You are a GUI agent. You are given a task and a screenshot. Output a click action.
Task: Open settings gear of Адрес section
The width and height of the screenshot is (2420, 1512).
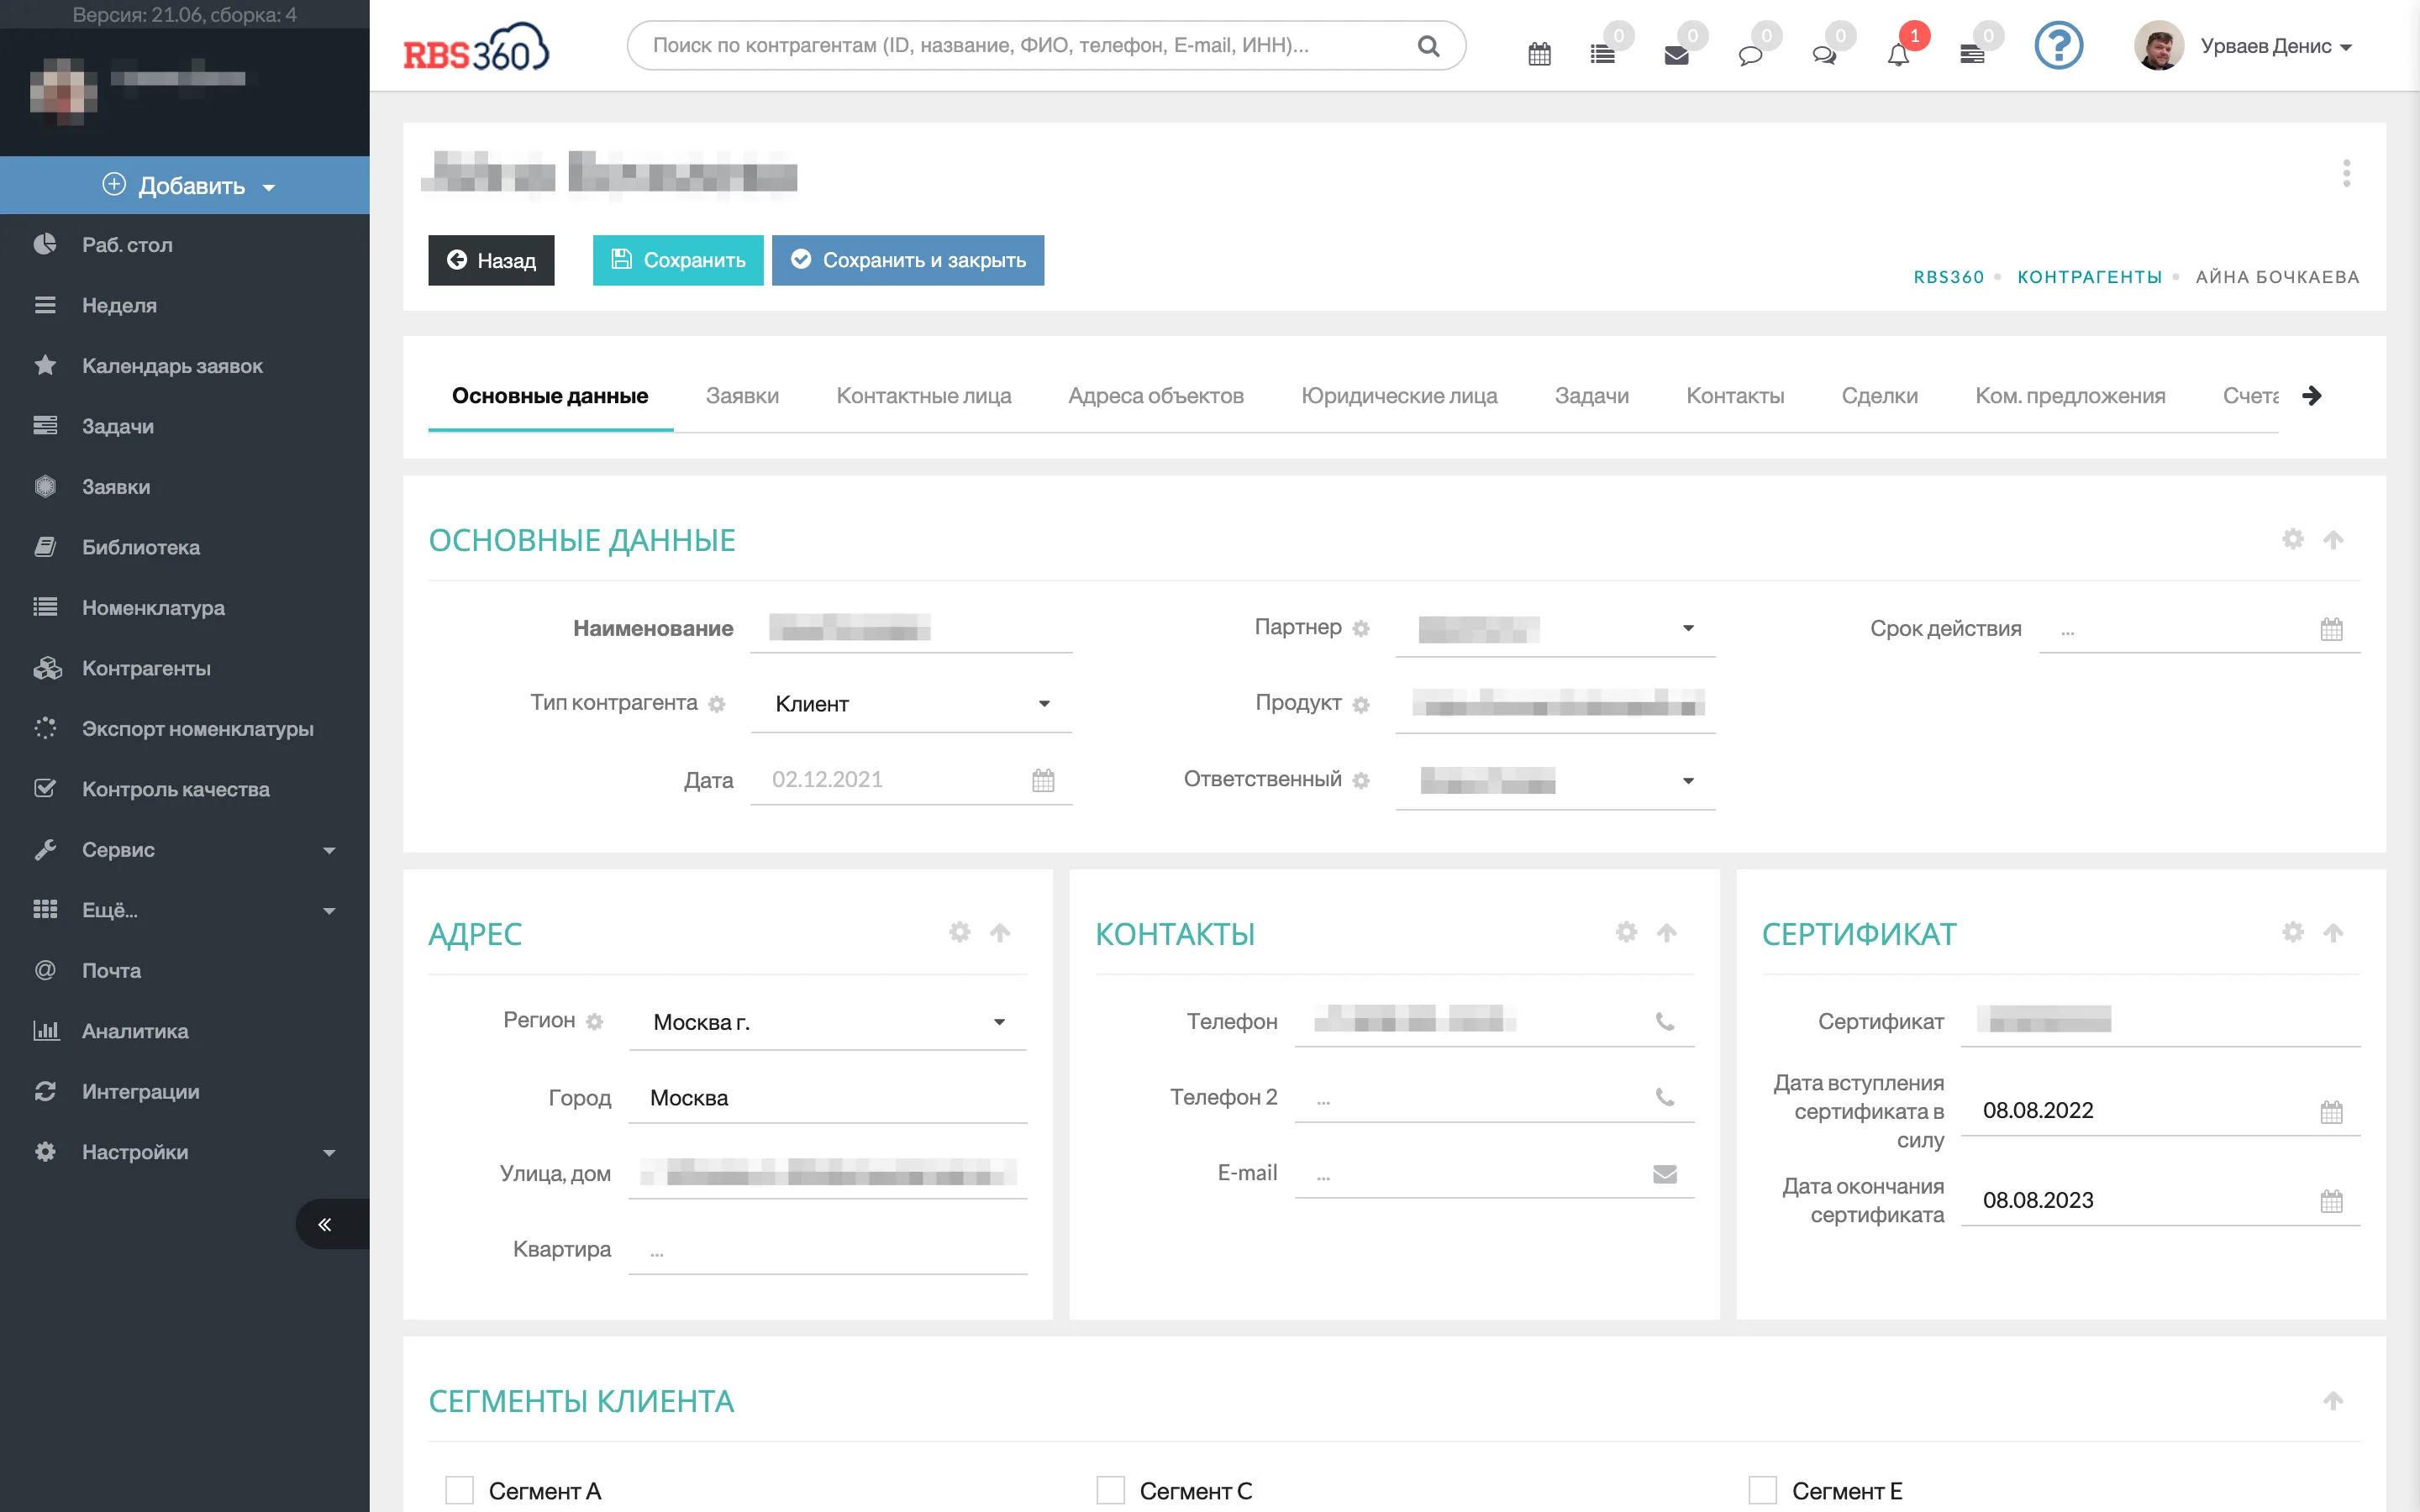tap(960, 932)
